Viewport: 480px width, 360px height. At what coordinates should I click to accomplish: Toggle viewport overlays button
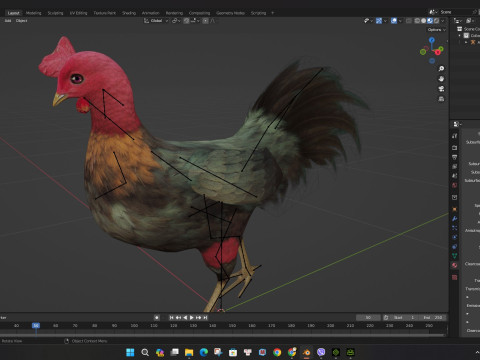coord(394,21)
